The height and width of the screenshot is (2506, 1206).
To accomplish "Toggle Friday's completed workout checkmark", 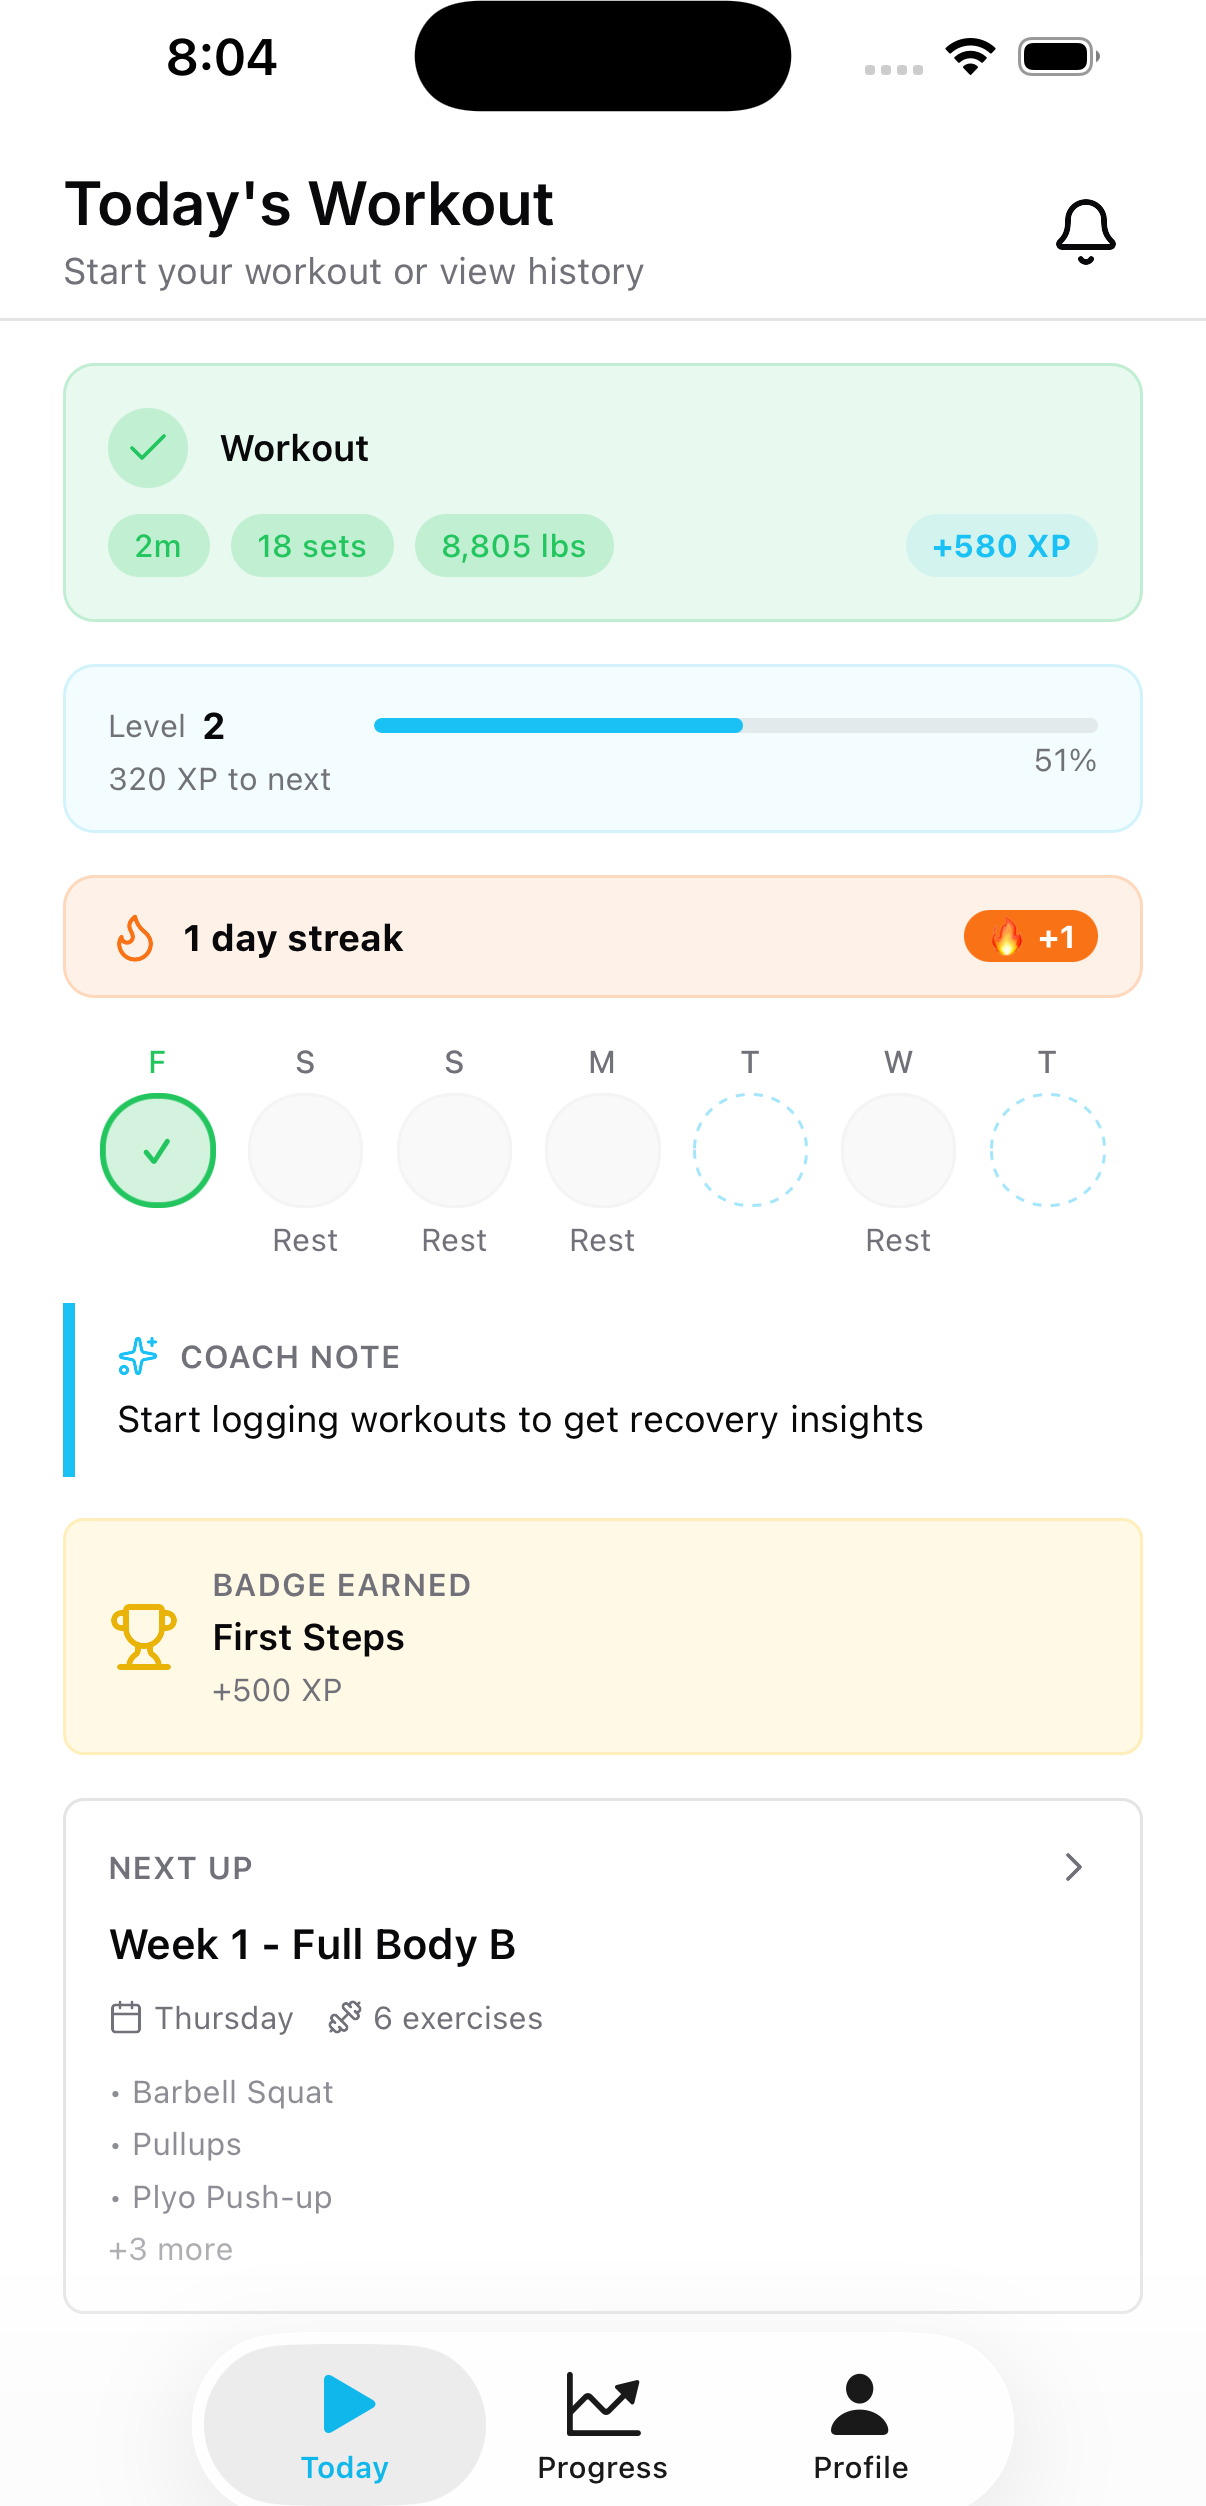I will click(x=157, y=1150).
